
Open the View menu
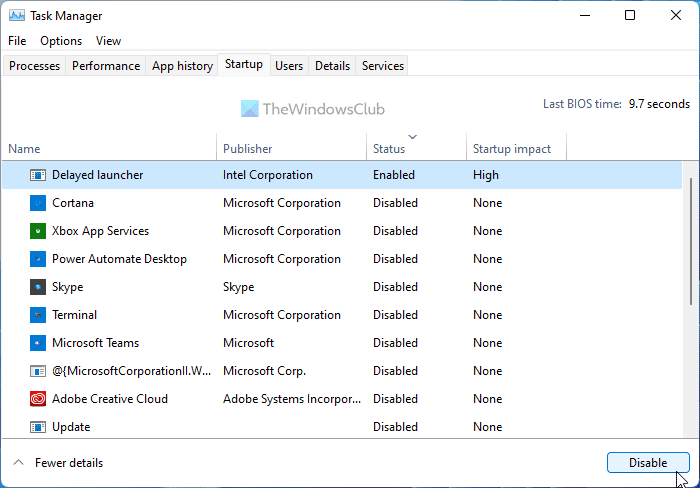click(108, 41)
